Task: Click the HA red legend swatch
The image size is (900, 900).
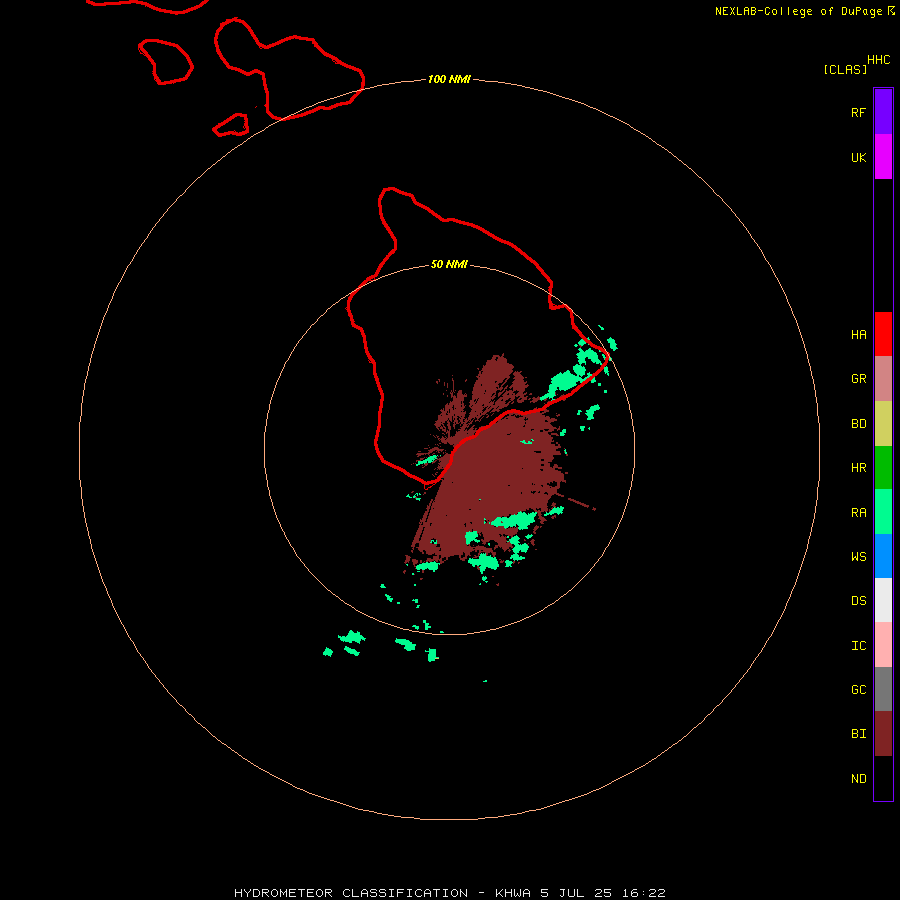Action: click(883, 334)
